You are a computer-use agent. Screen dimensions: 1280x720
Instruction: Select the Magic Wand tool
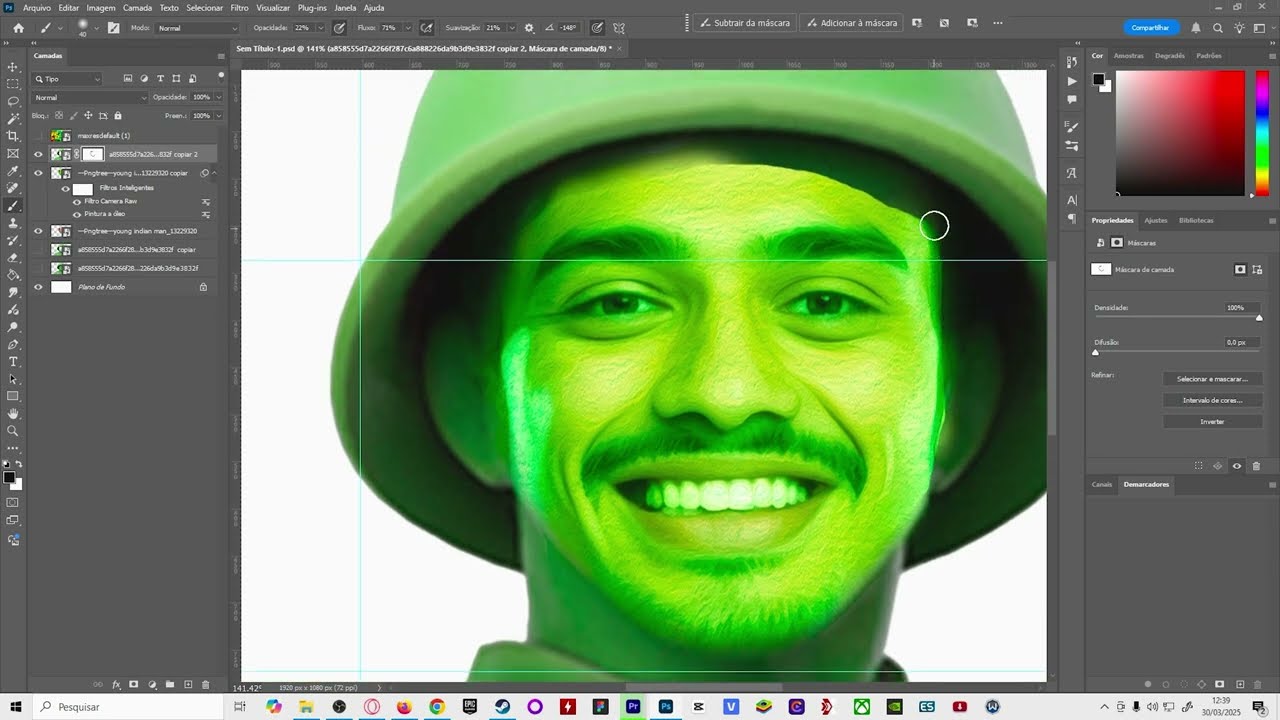pos(13,119)
